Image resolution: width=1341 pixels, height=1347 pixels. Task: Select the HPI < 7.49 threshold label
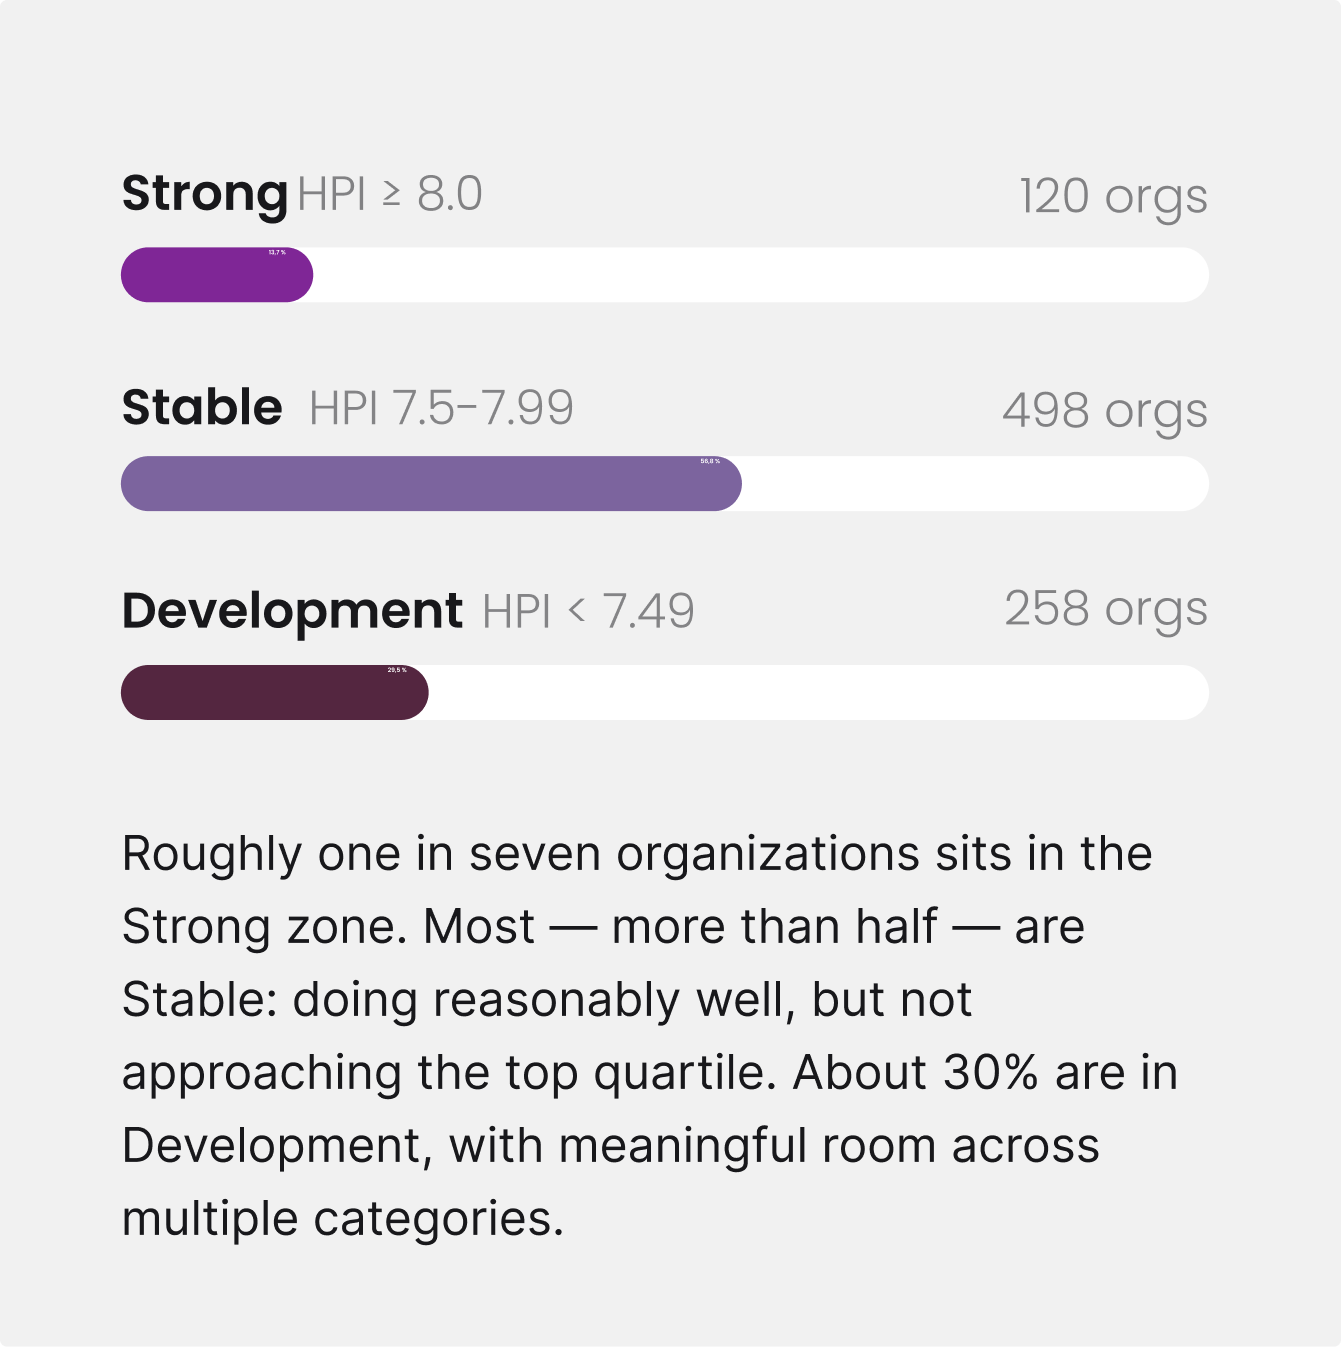pyautogui.click(x=588, y=611)
